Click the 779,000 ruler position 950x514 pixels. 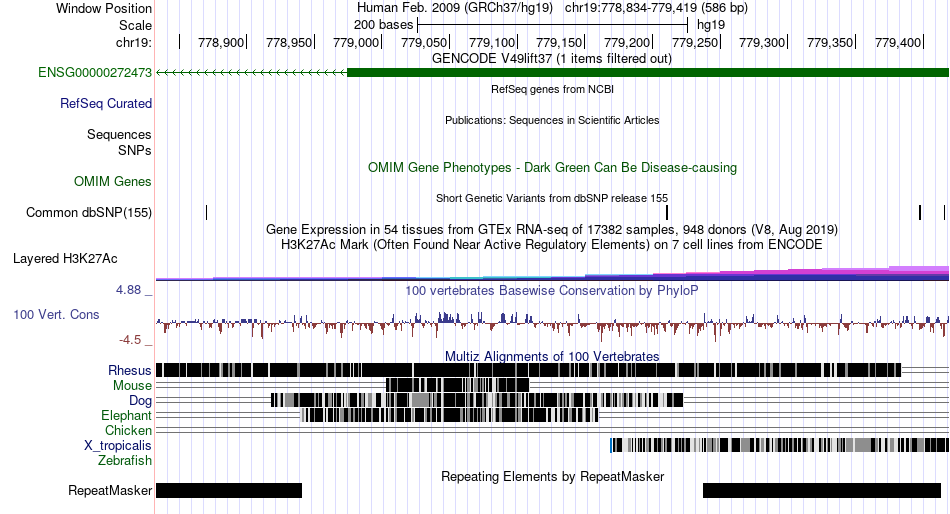coord(356,42)
